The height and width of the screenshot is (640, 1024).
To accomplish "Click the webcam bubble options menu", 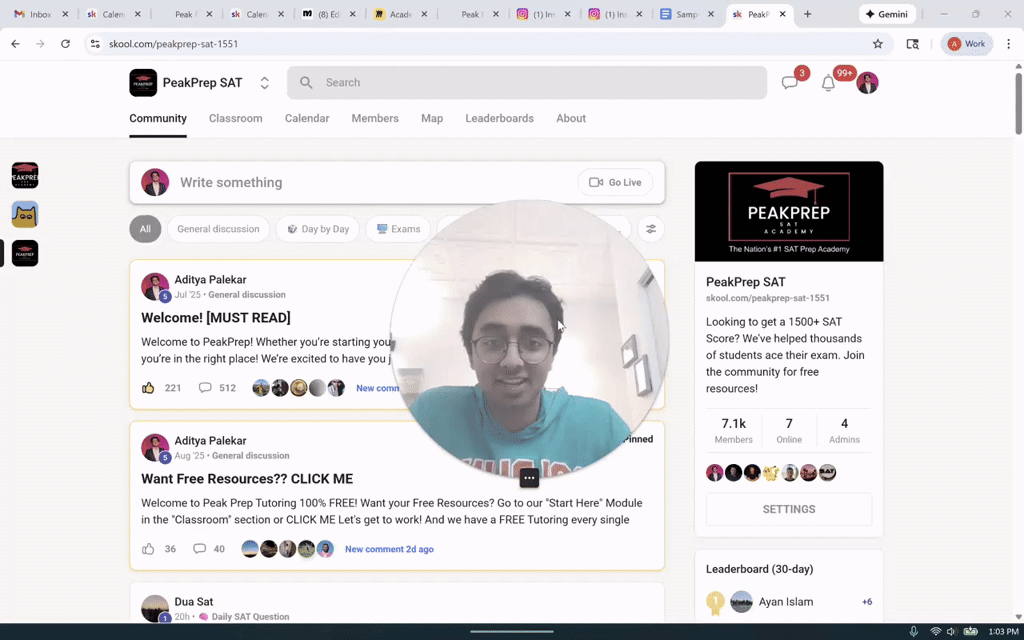I will click(529, 479).
